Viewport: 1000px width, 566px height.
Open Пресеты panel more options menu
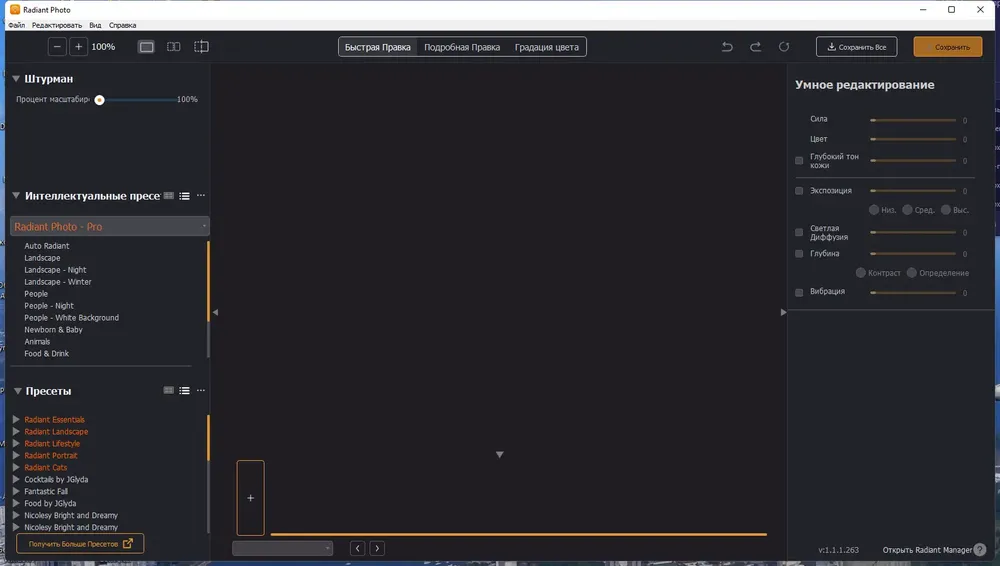click(x=201, y=390)
